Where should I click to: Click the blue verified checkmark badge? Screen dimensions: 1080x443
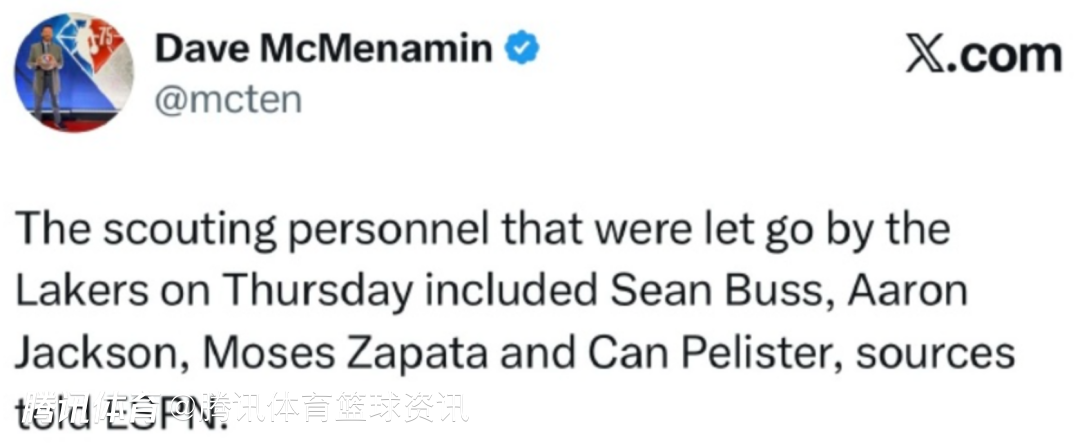522,47
